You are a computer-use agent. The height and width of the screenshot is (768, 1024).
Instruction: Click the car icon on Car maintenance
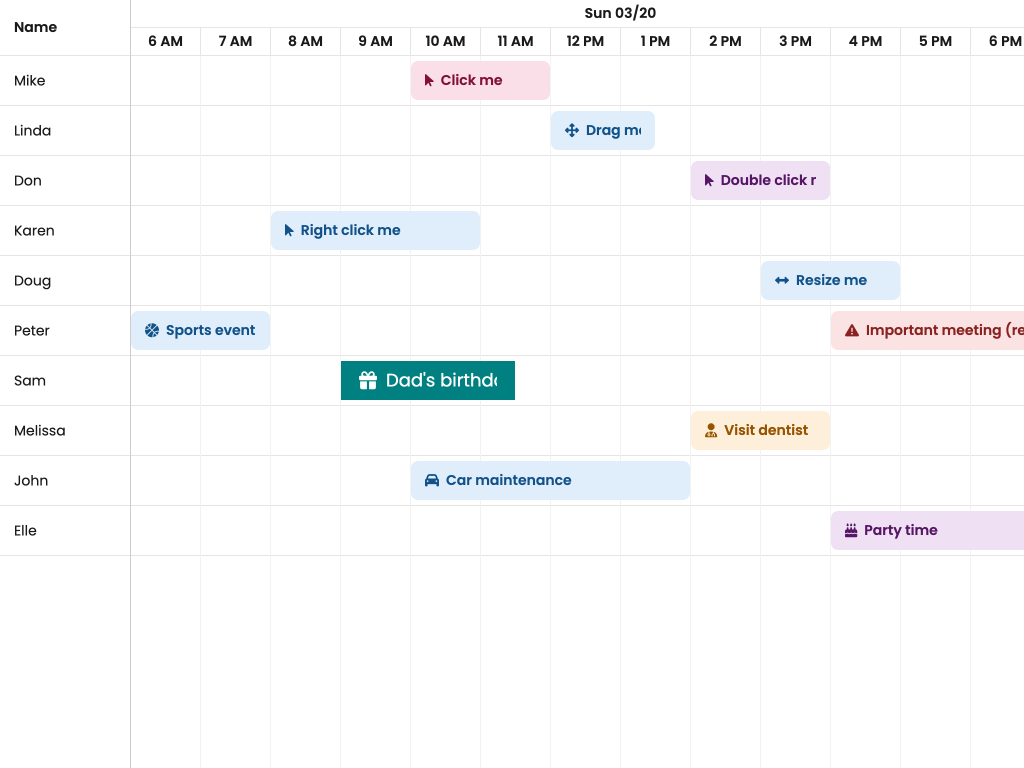pos(432,481)
